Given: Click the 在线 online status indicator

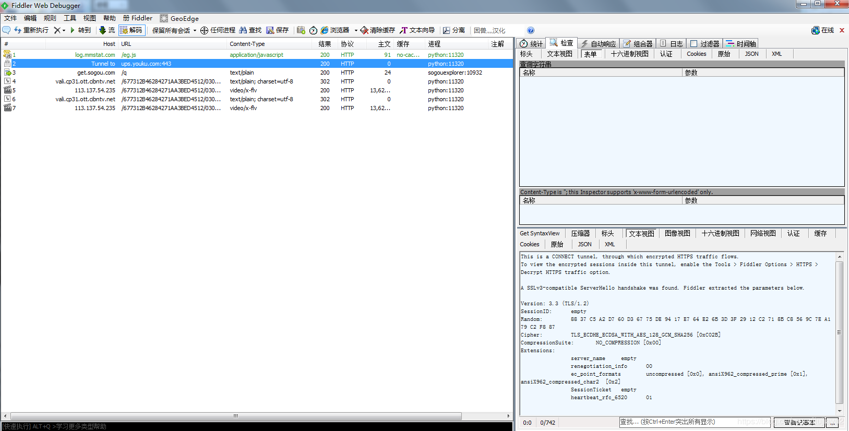Looking at the screenshot, I should coord(822,30).
